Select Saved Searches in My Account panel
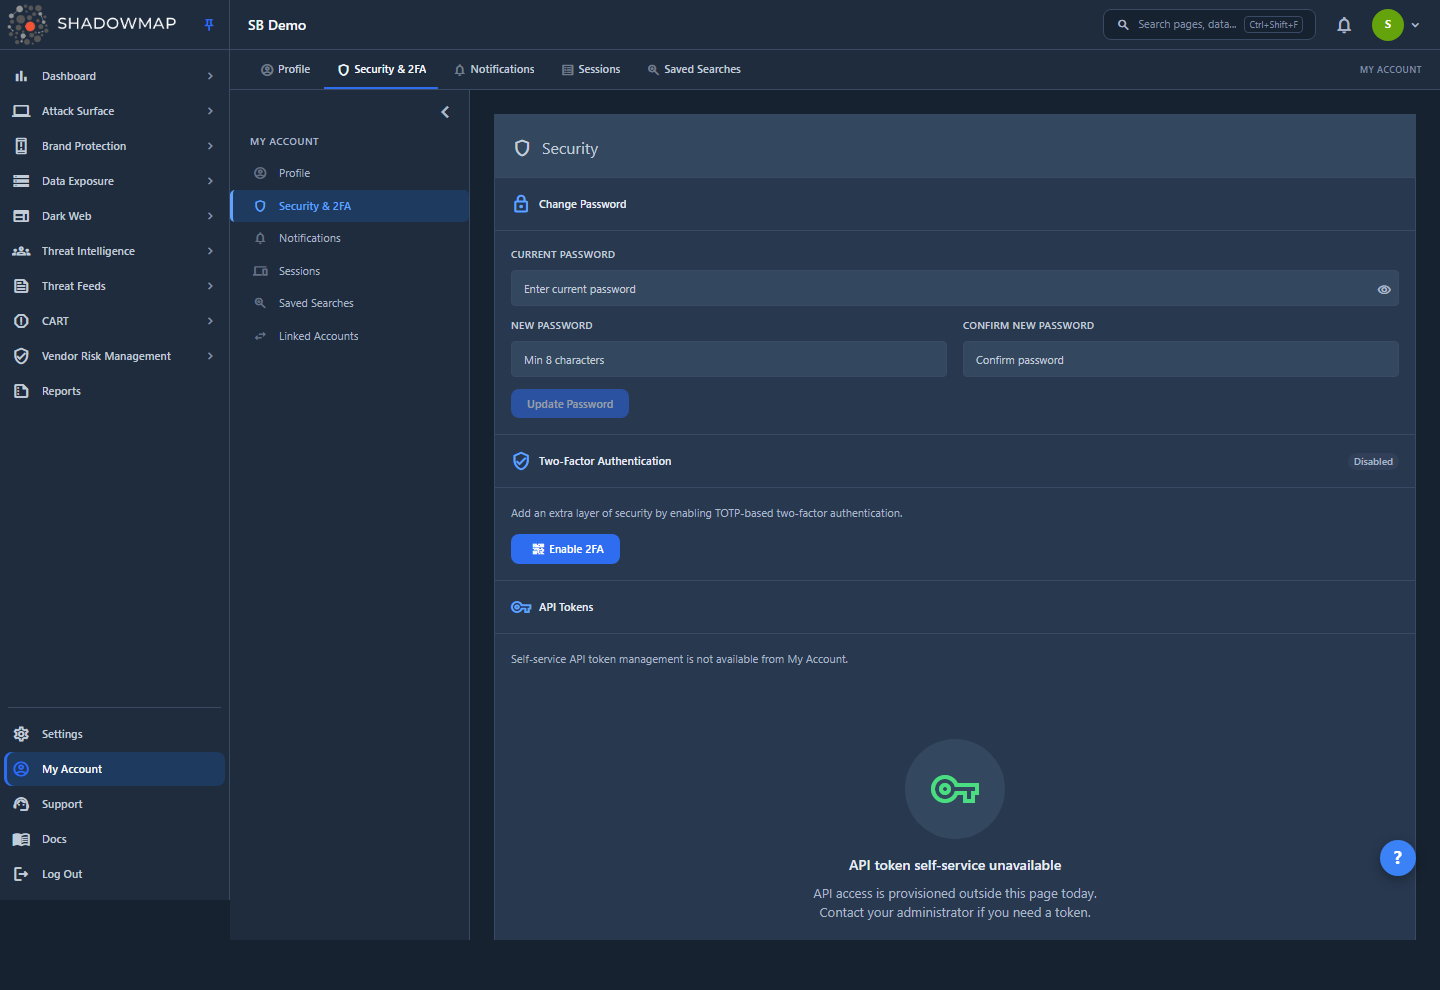The image size is (1440, 990). (349, 303)
